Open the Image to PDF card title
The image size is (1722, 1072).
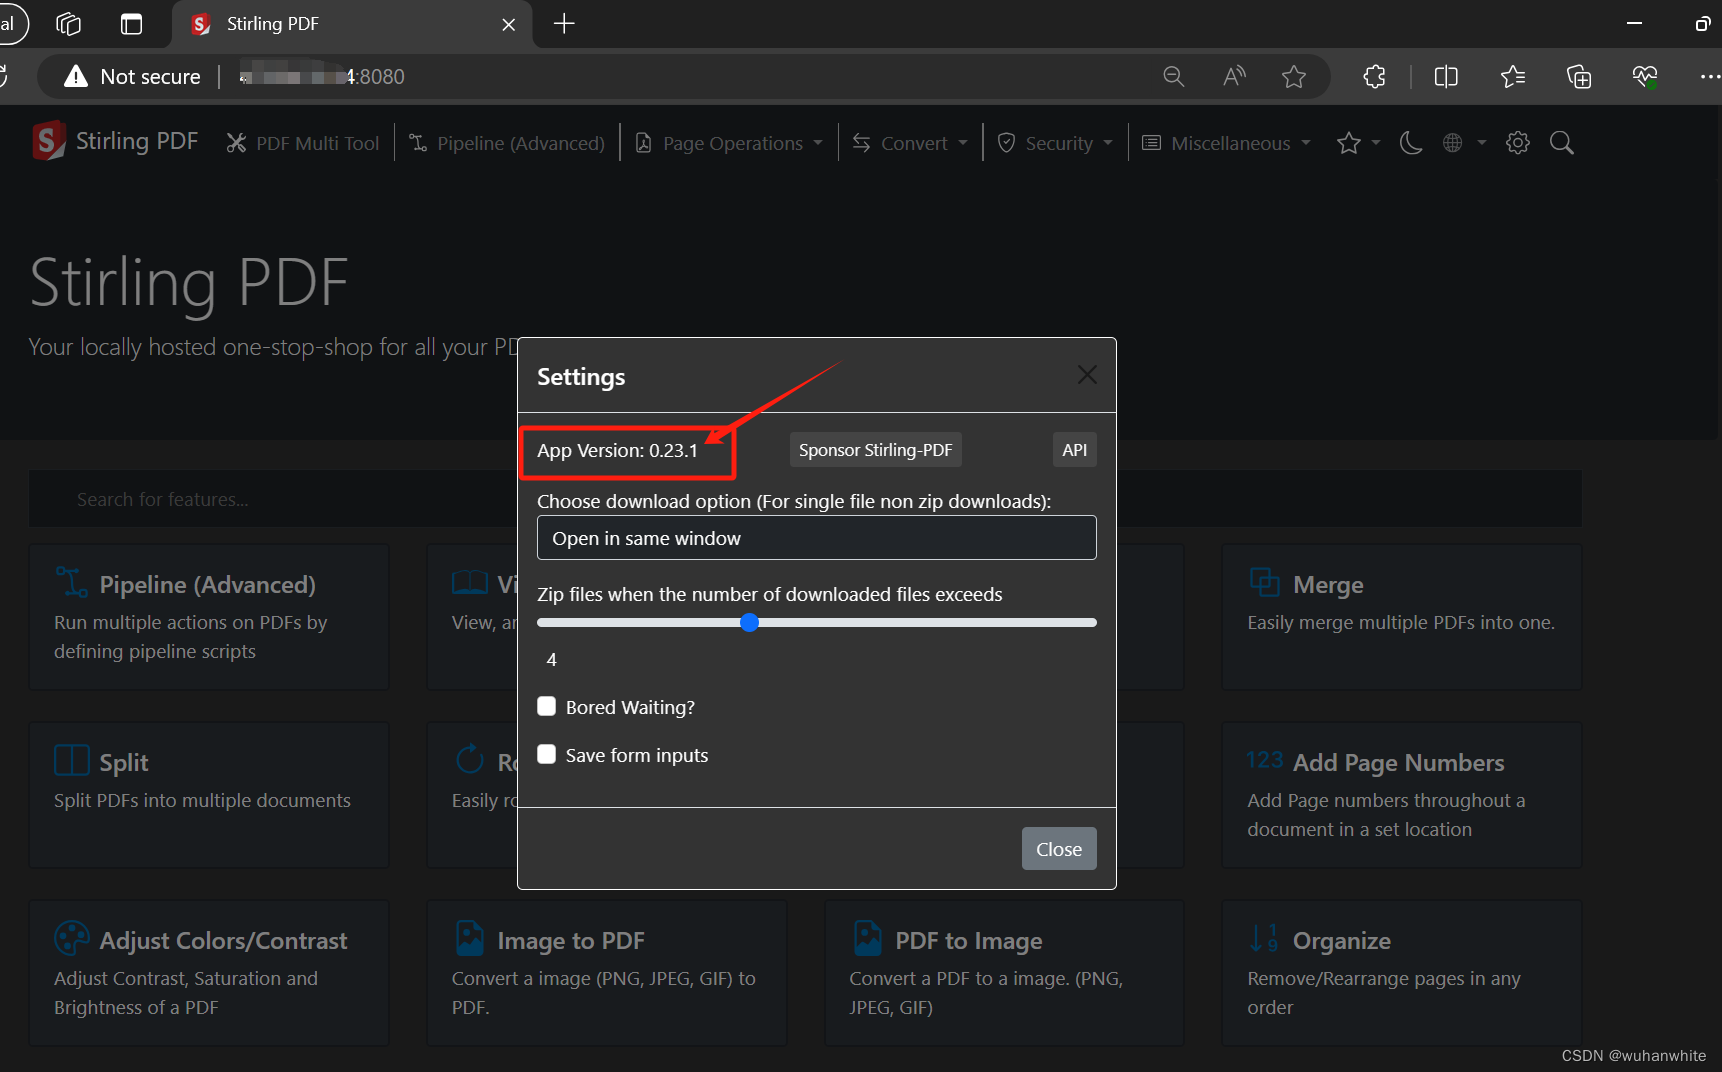(x=571, y=941)
